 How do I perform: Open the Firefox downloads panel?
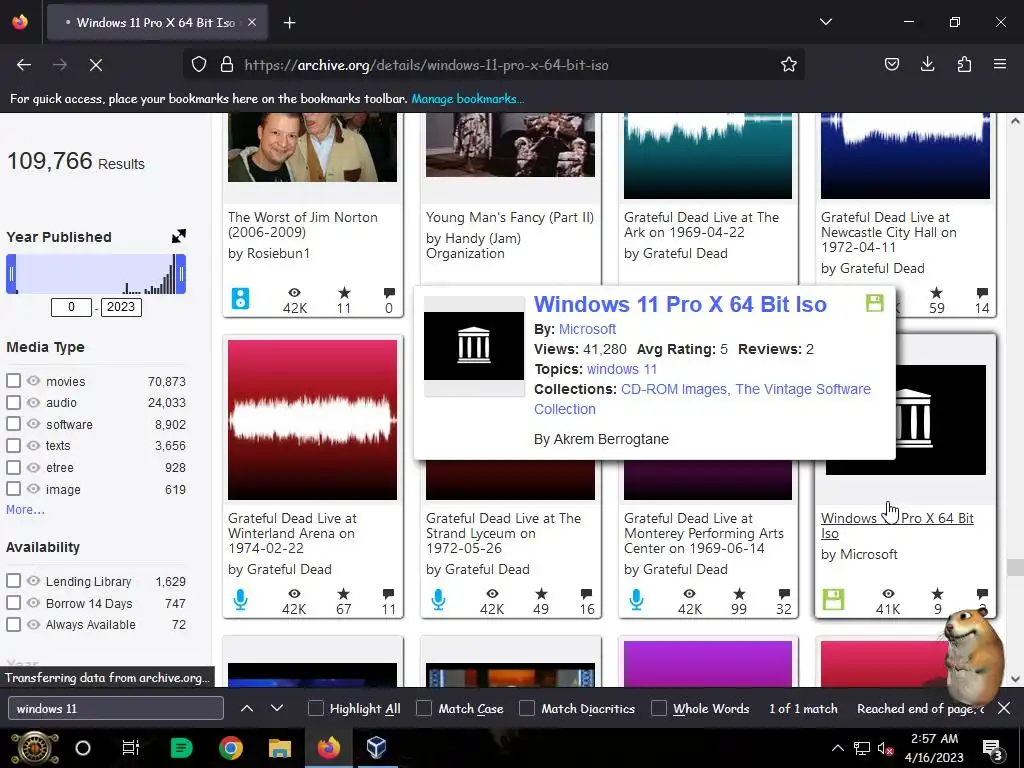(x=927, y=65)
